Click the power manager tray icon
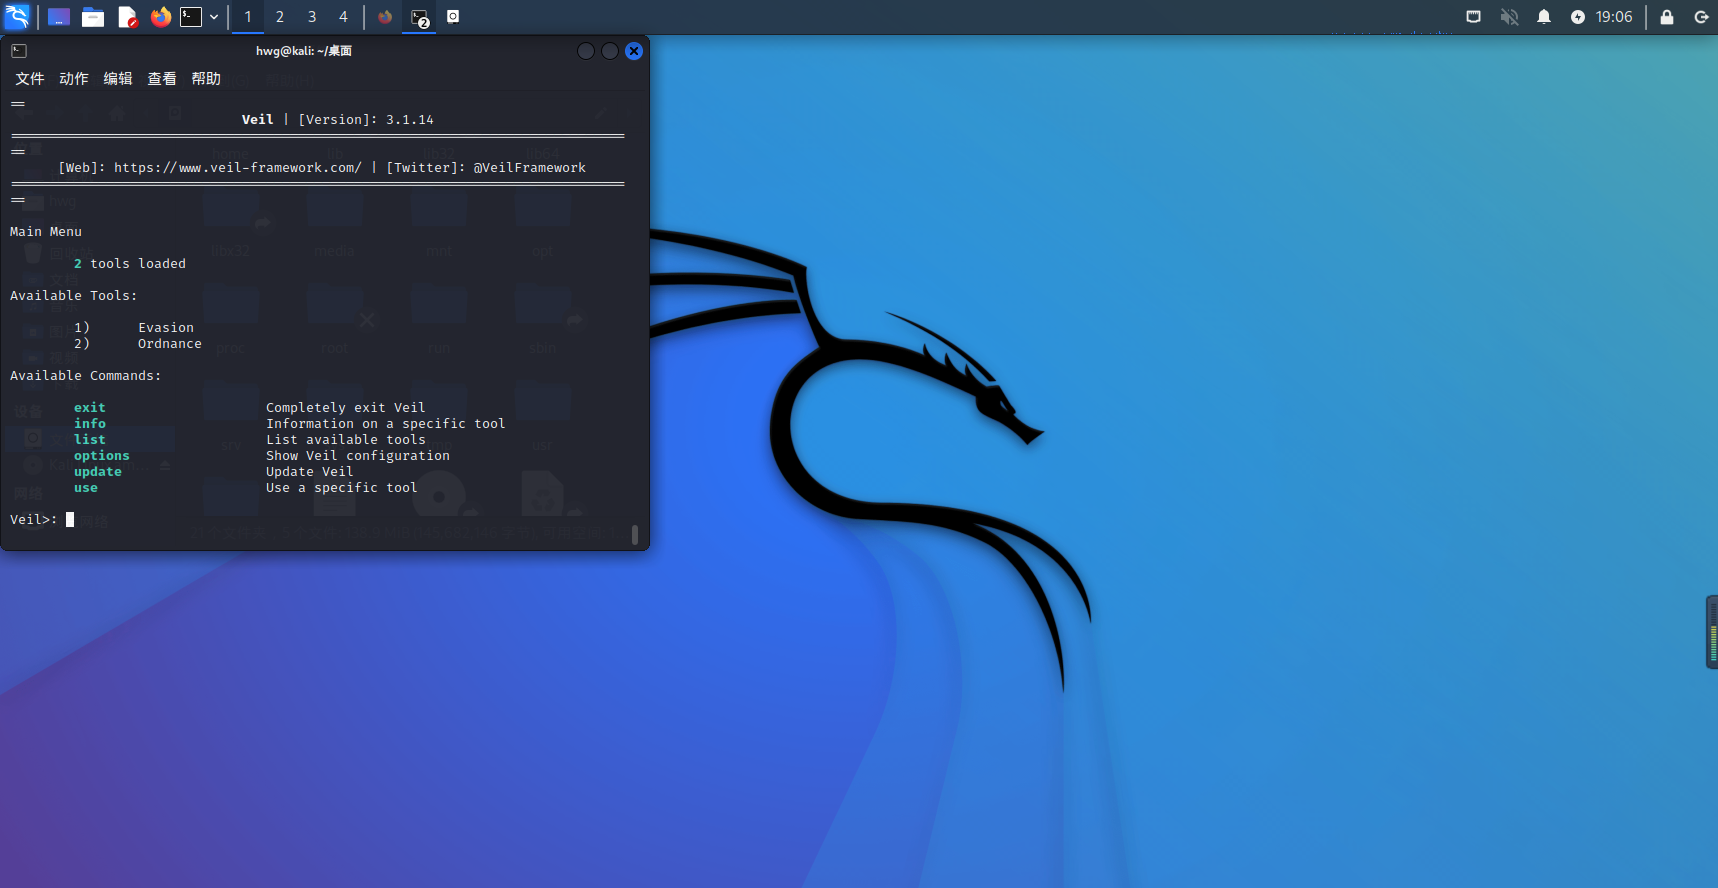The height and width of the screenshot is (888, 1718). coord(1578,17)
